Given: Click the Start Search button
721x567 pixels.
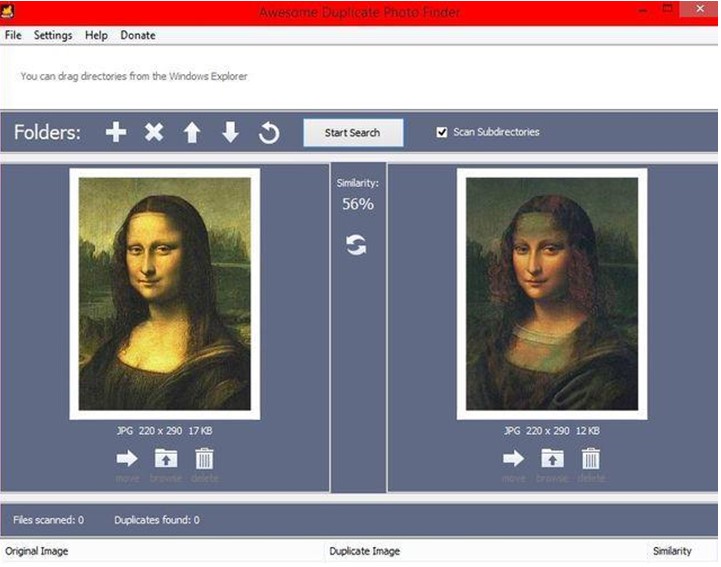Looking at the screenshot, I should (x=353, y=133).
